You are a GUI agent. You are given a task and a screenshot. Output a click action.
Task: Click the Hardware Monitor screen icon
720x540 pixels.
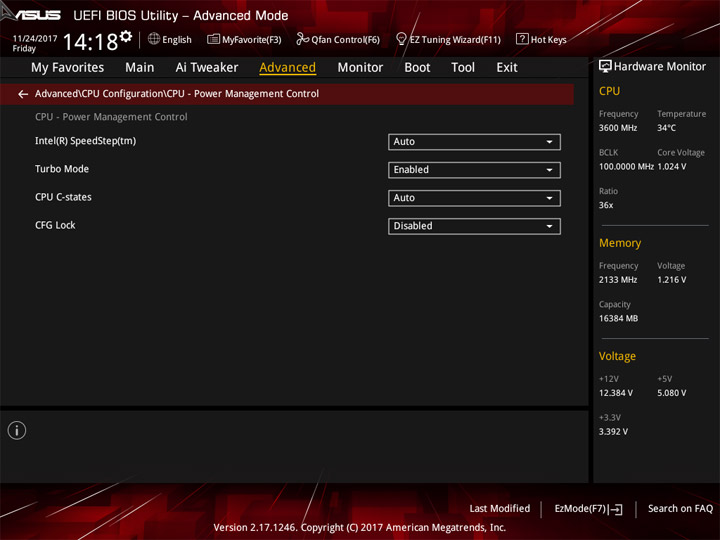605,67
